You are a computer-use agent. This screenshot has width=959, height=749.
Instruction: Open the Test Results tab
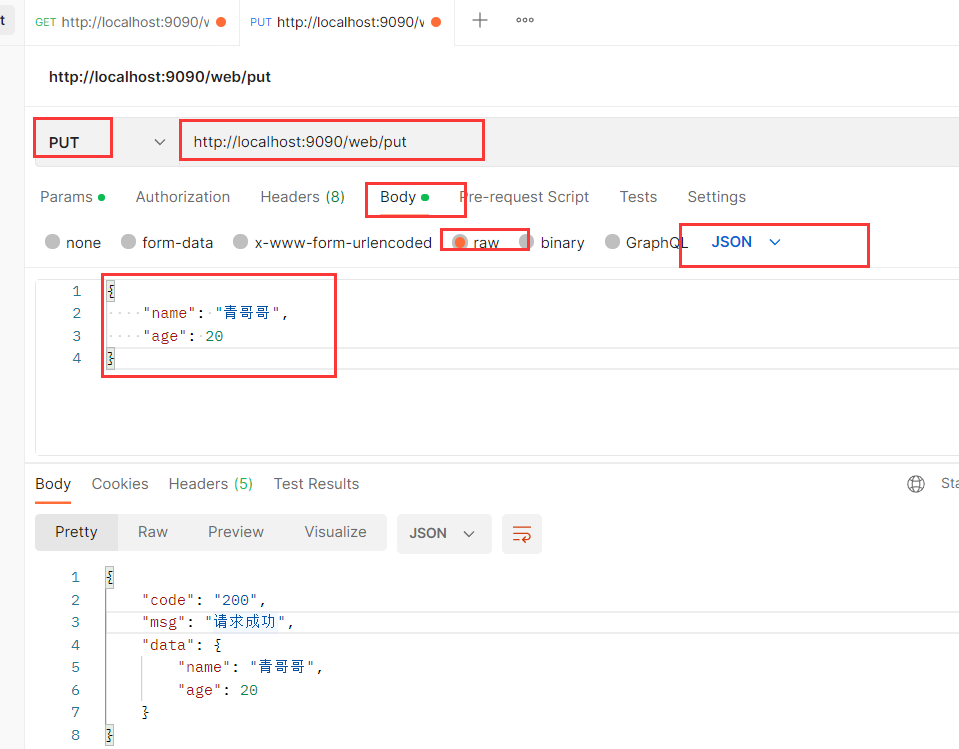point(316,484)
